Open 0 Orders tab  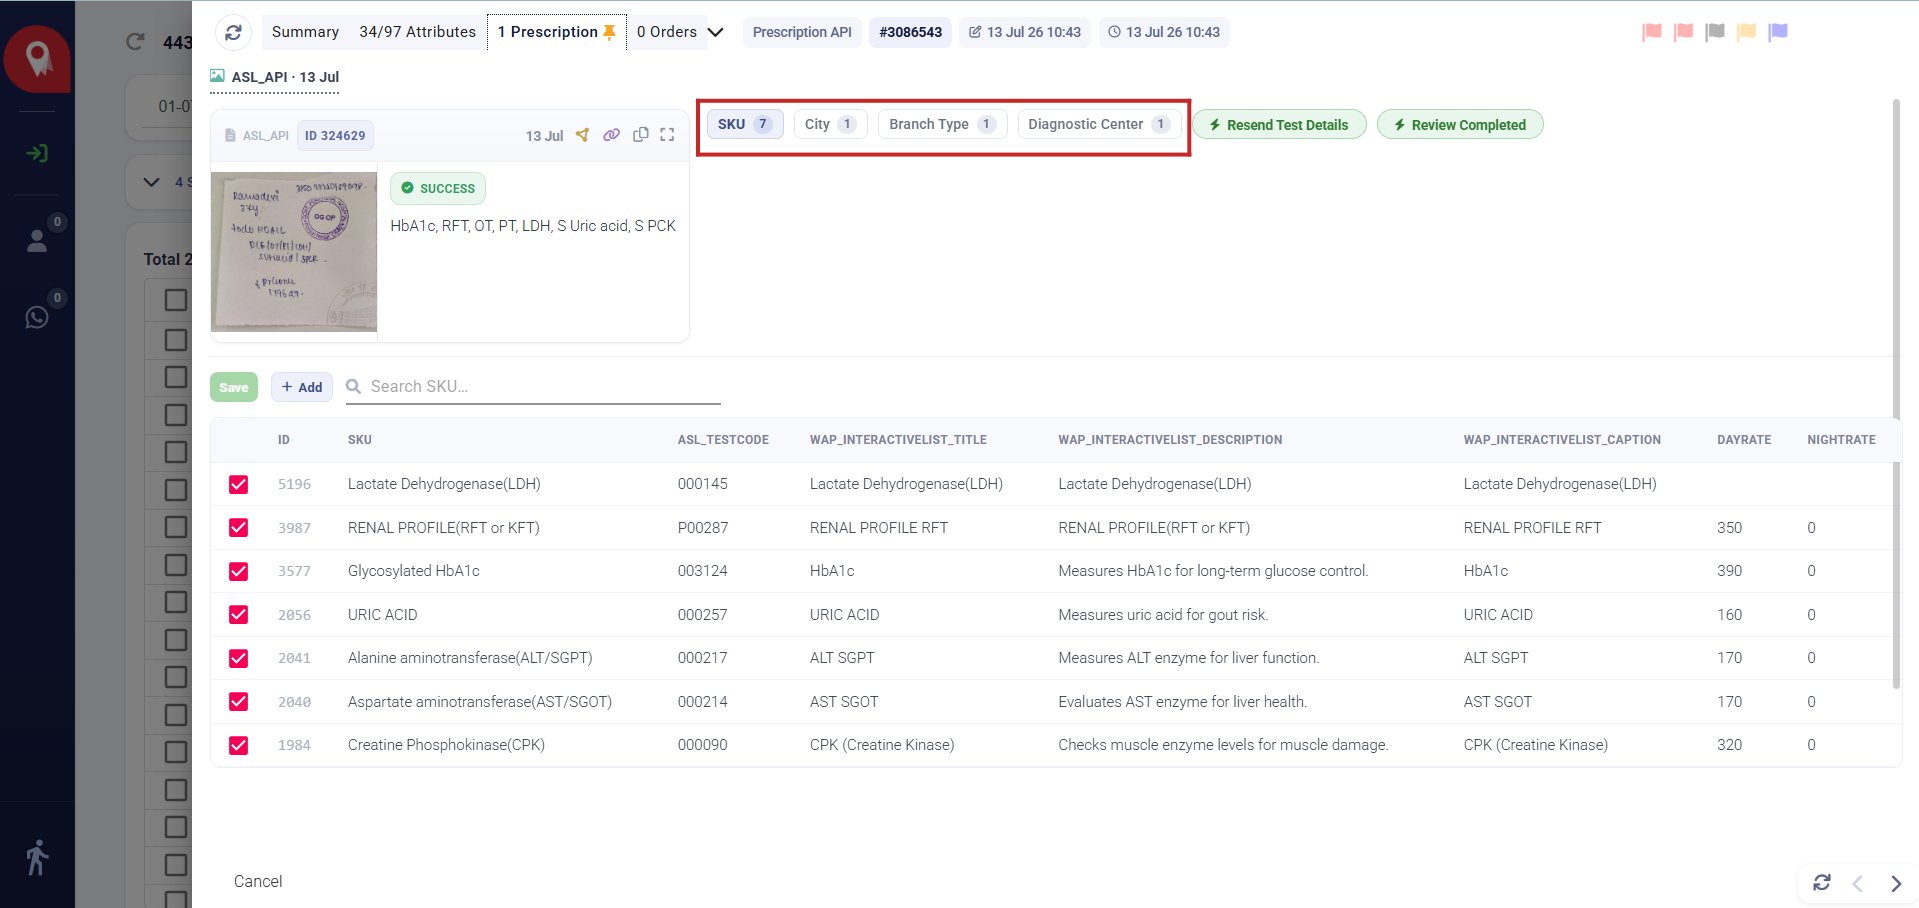(667, 32)
